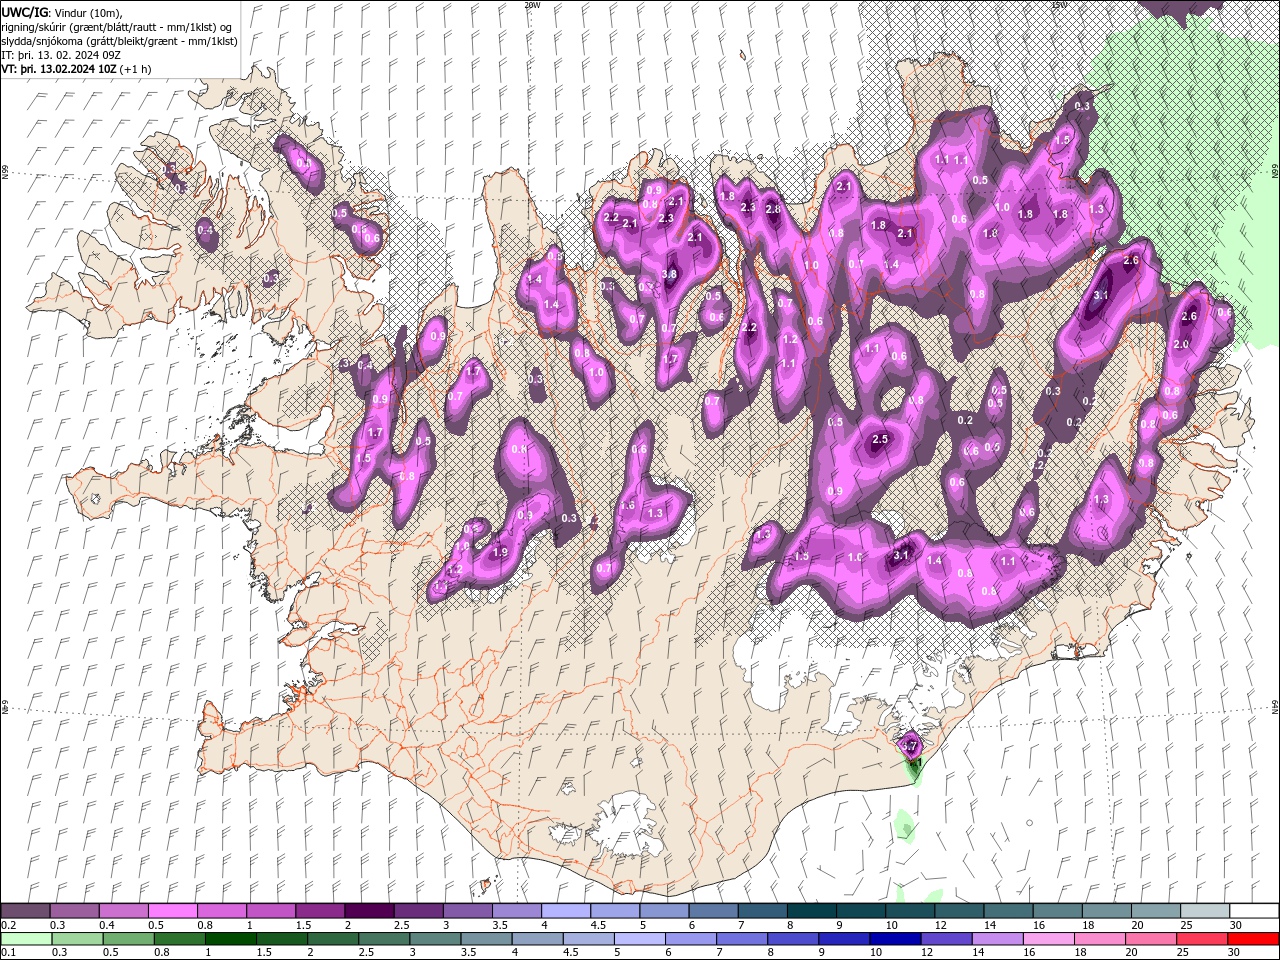Select the darkest green 1–1.5 swatch on bottom scale
This screenshot has width=1280, height=960.
click(231, 939)
